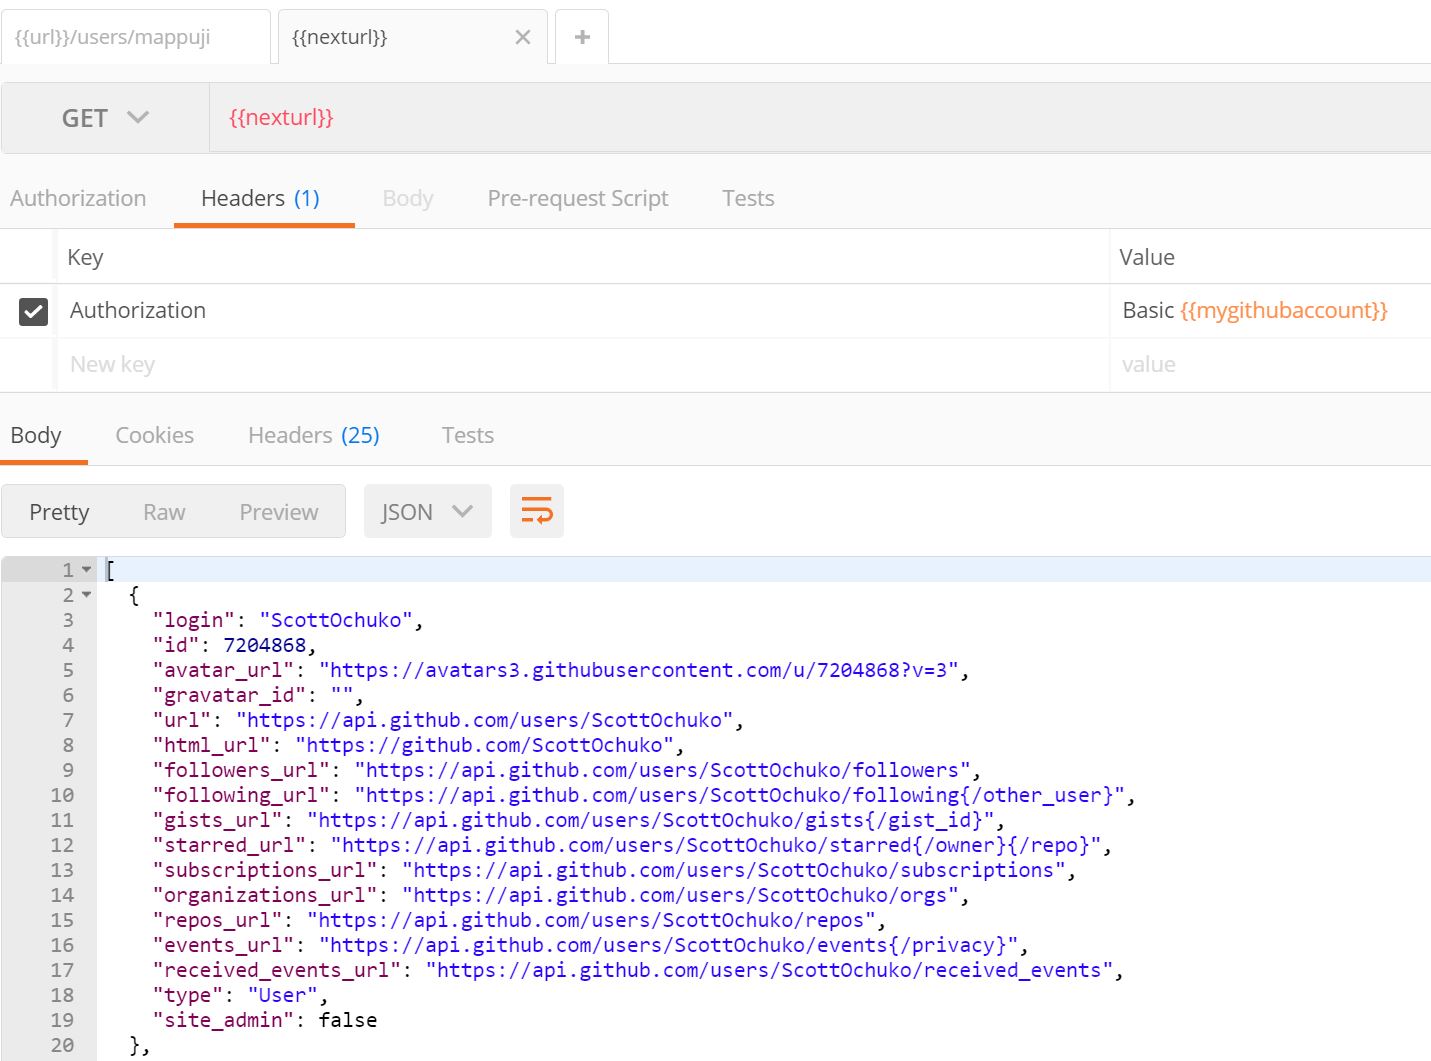Click the "gravatar_id" key text
The height and width of the screenshot is (1061, 1431).
tap(229, 695)
